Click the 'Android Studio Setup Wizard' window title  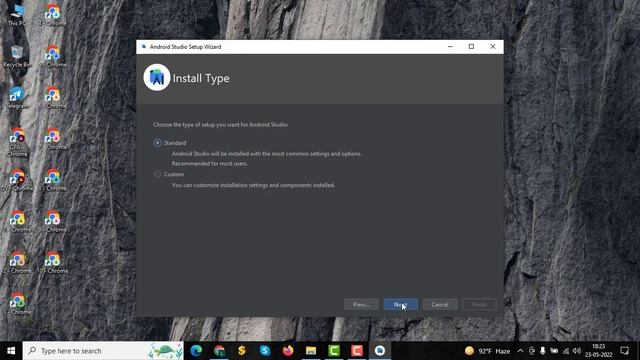[185, 47]
